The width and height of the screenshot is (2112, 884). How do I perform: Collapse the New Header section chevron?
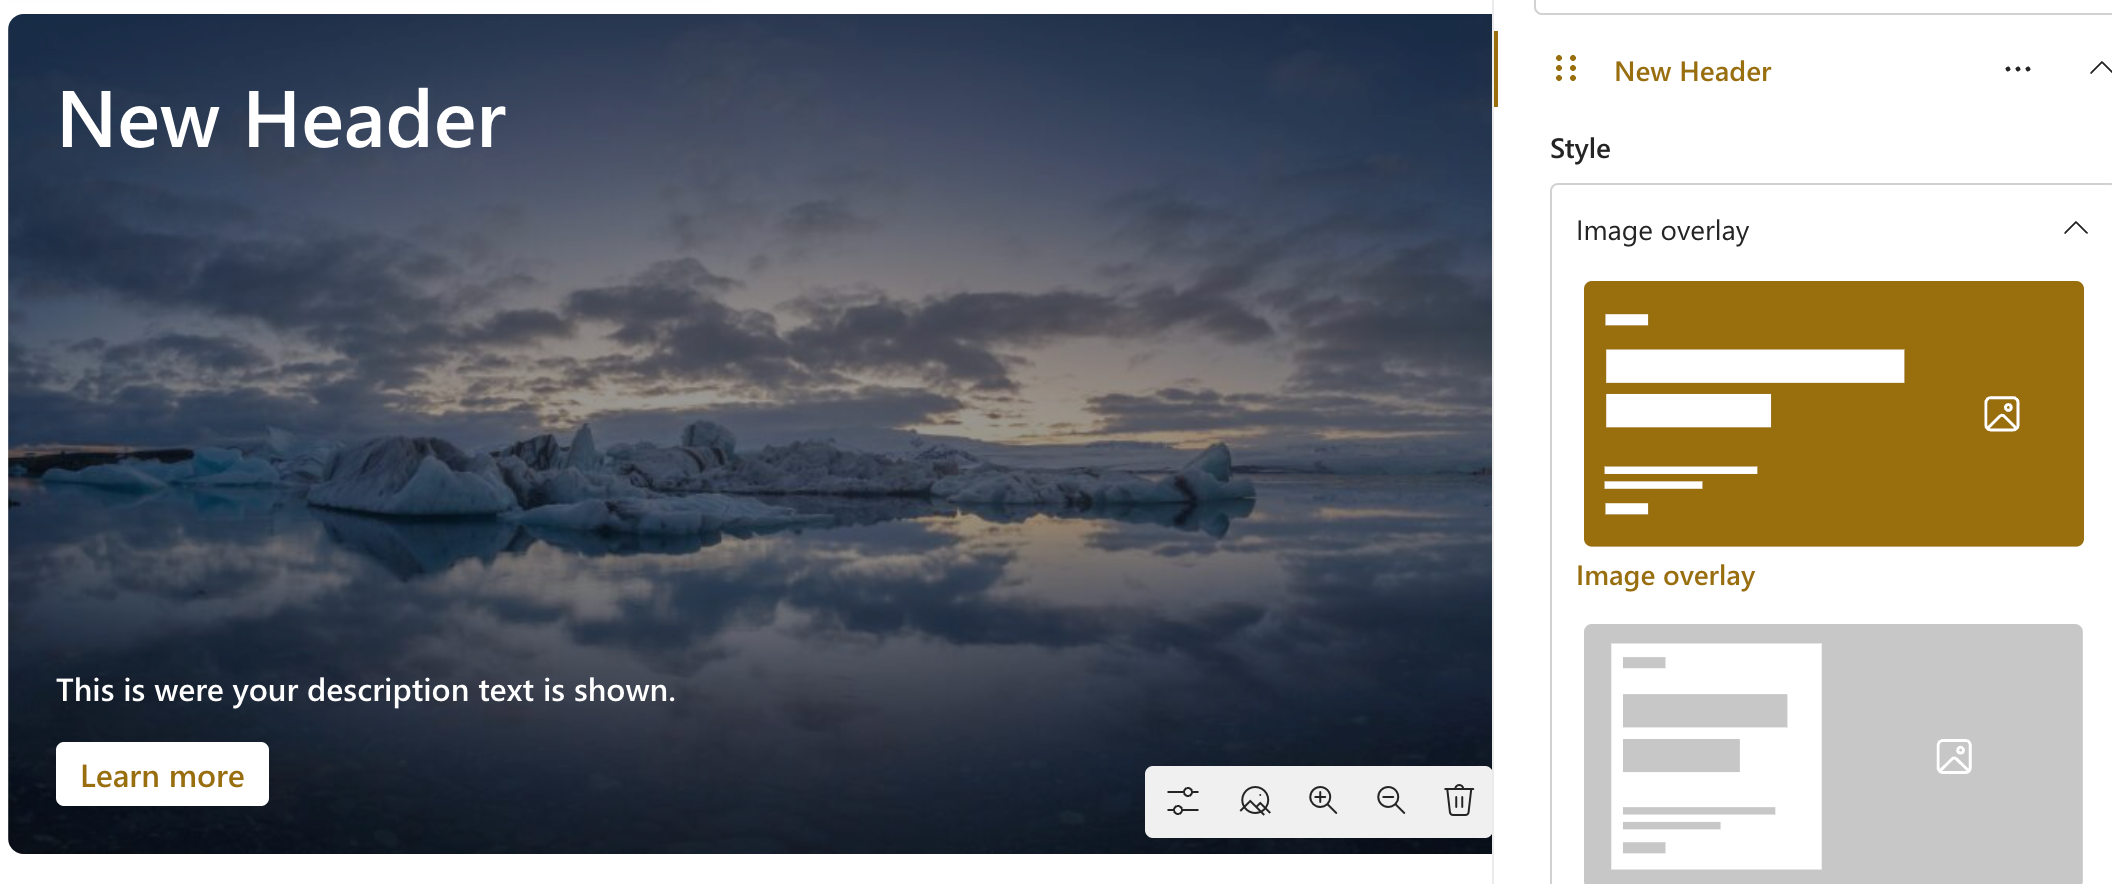coord(2099,69)
